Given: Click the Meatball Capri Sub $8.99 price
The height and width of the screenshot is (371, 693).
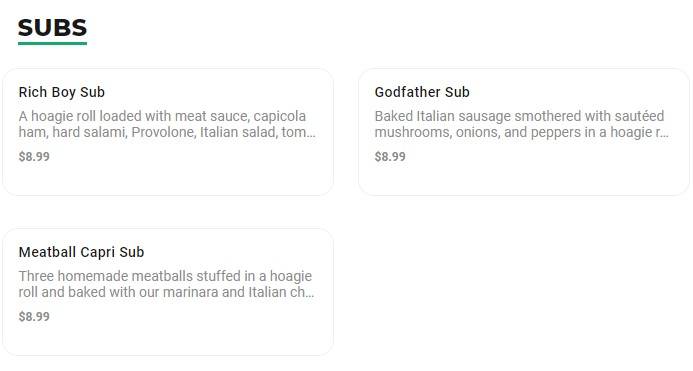Looking at the screenshot, I should click(x=34, y=317).
